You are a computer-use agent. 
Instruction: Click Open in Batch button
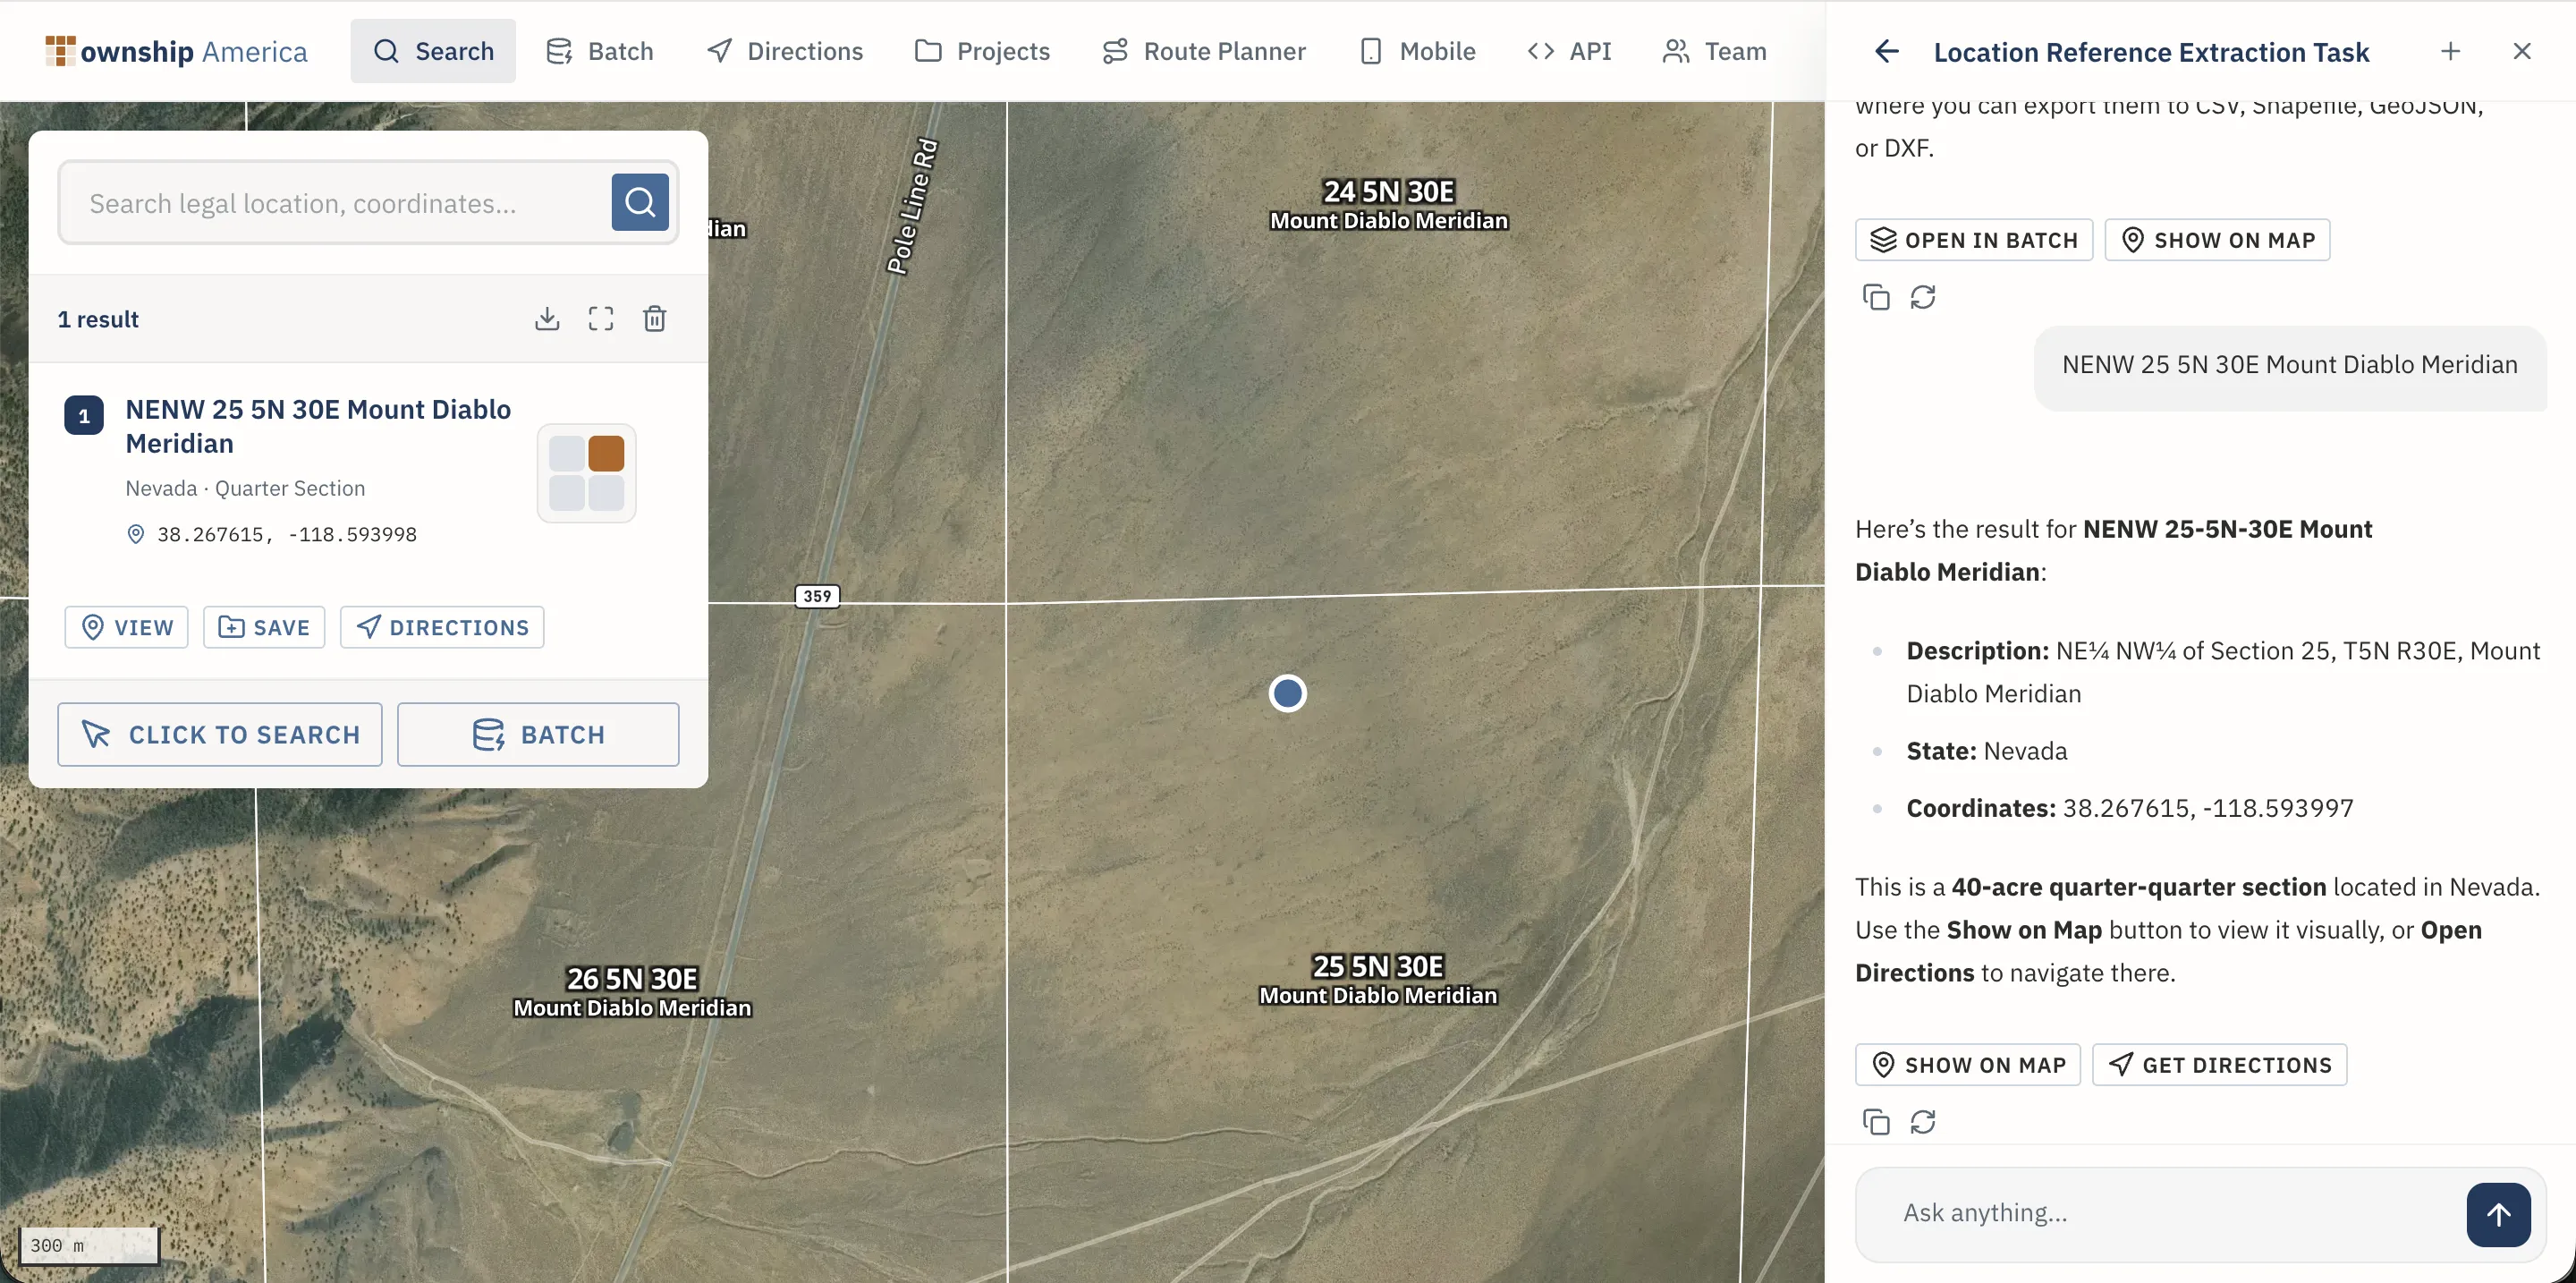(1974, 240)
